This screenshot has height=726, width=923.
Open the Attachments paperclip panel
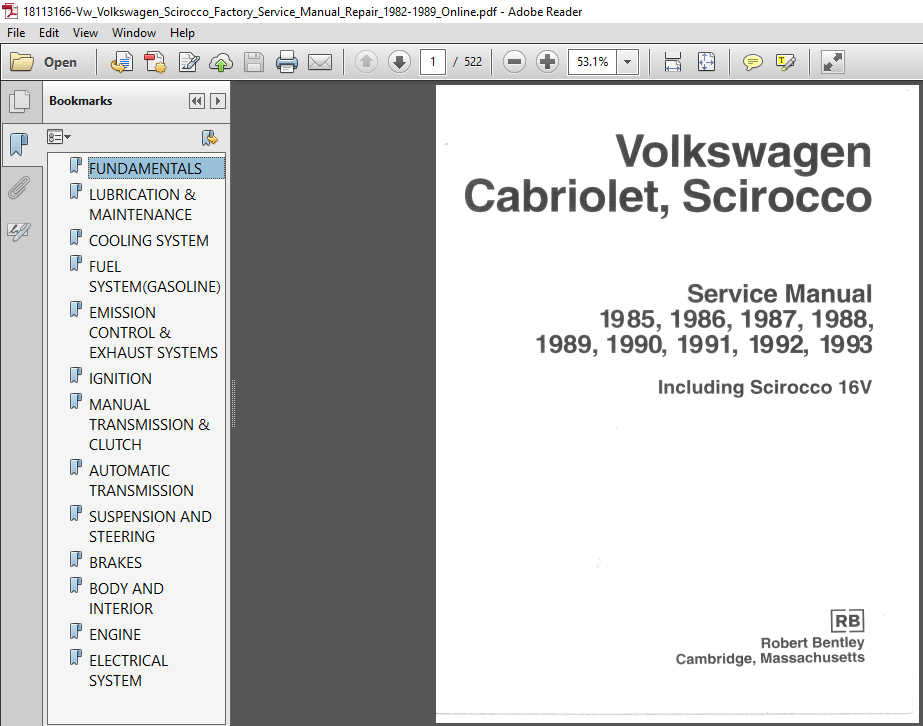(19, 188)
